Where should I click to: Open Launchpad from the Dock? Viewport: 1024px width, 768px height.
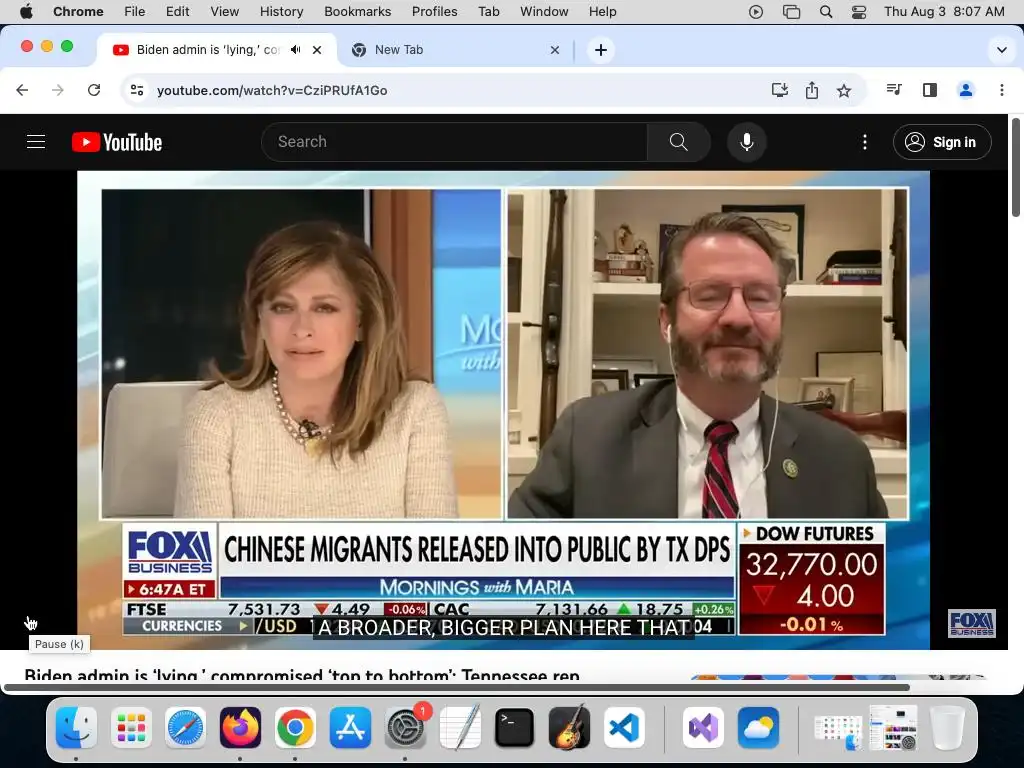click(x=131, y=727)
